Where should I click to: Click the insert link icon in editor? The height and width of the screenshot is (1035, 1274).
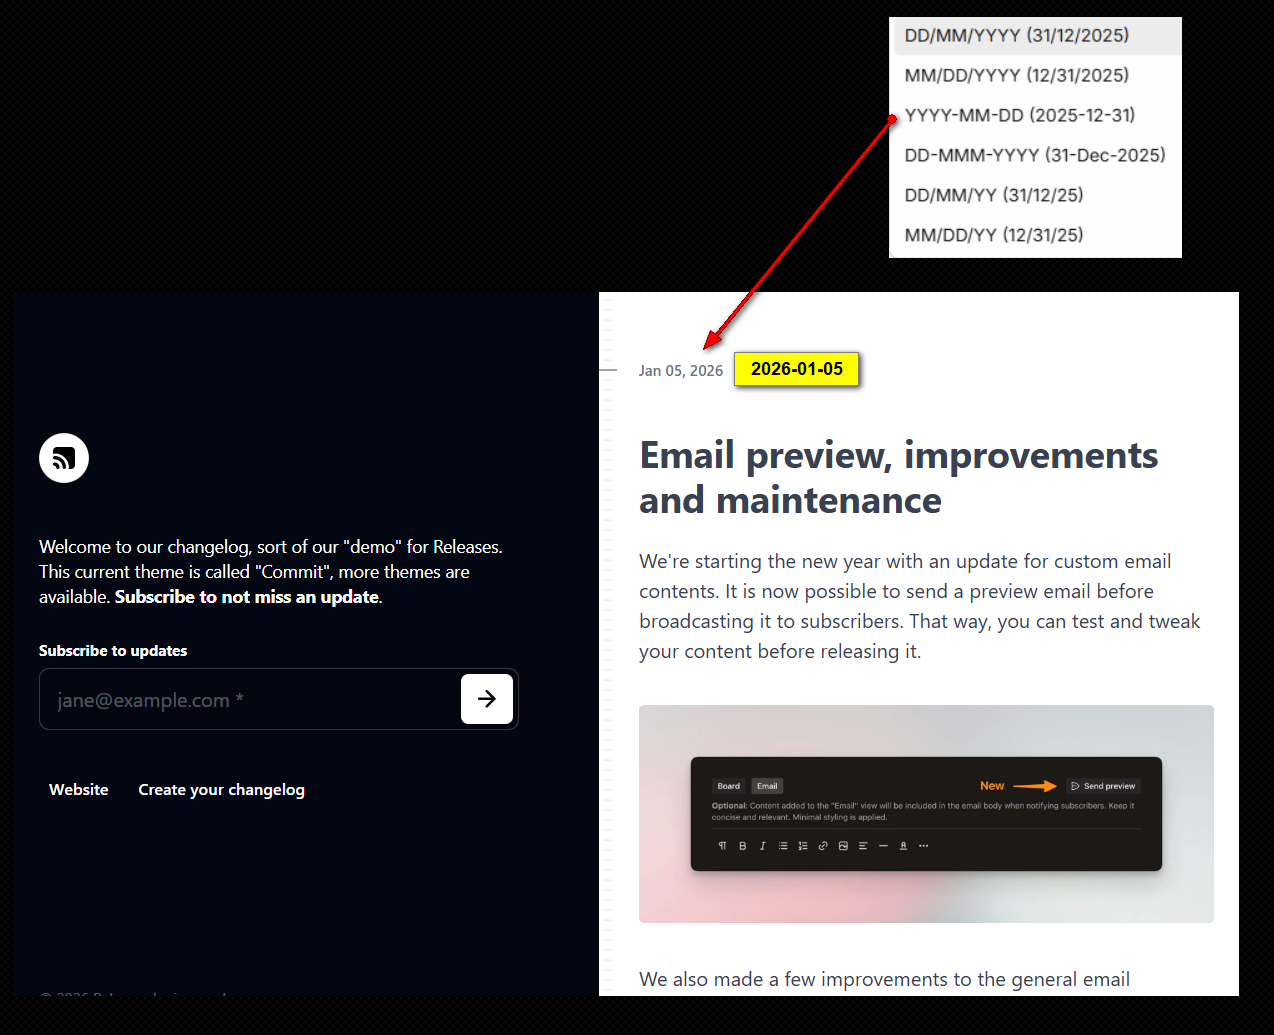pyautogui.click(x=823, y=846)
